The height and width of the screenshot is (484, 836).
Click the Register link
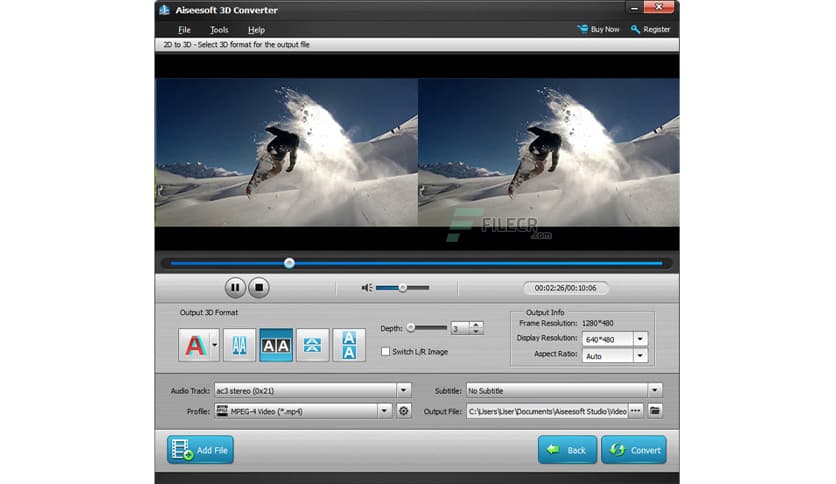coord(650,29)
